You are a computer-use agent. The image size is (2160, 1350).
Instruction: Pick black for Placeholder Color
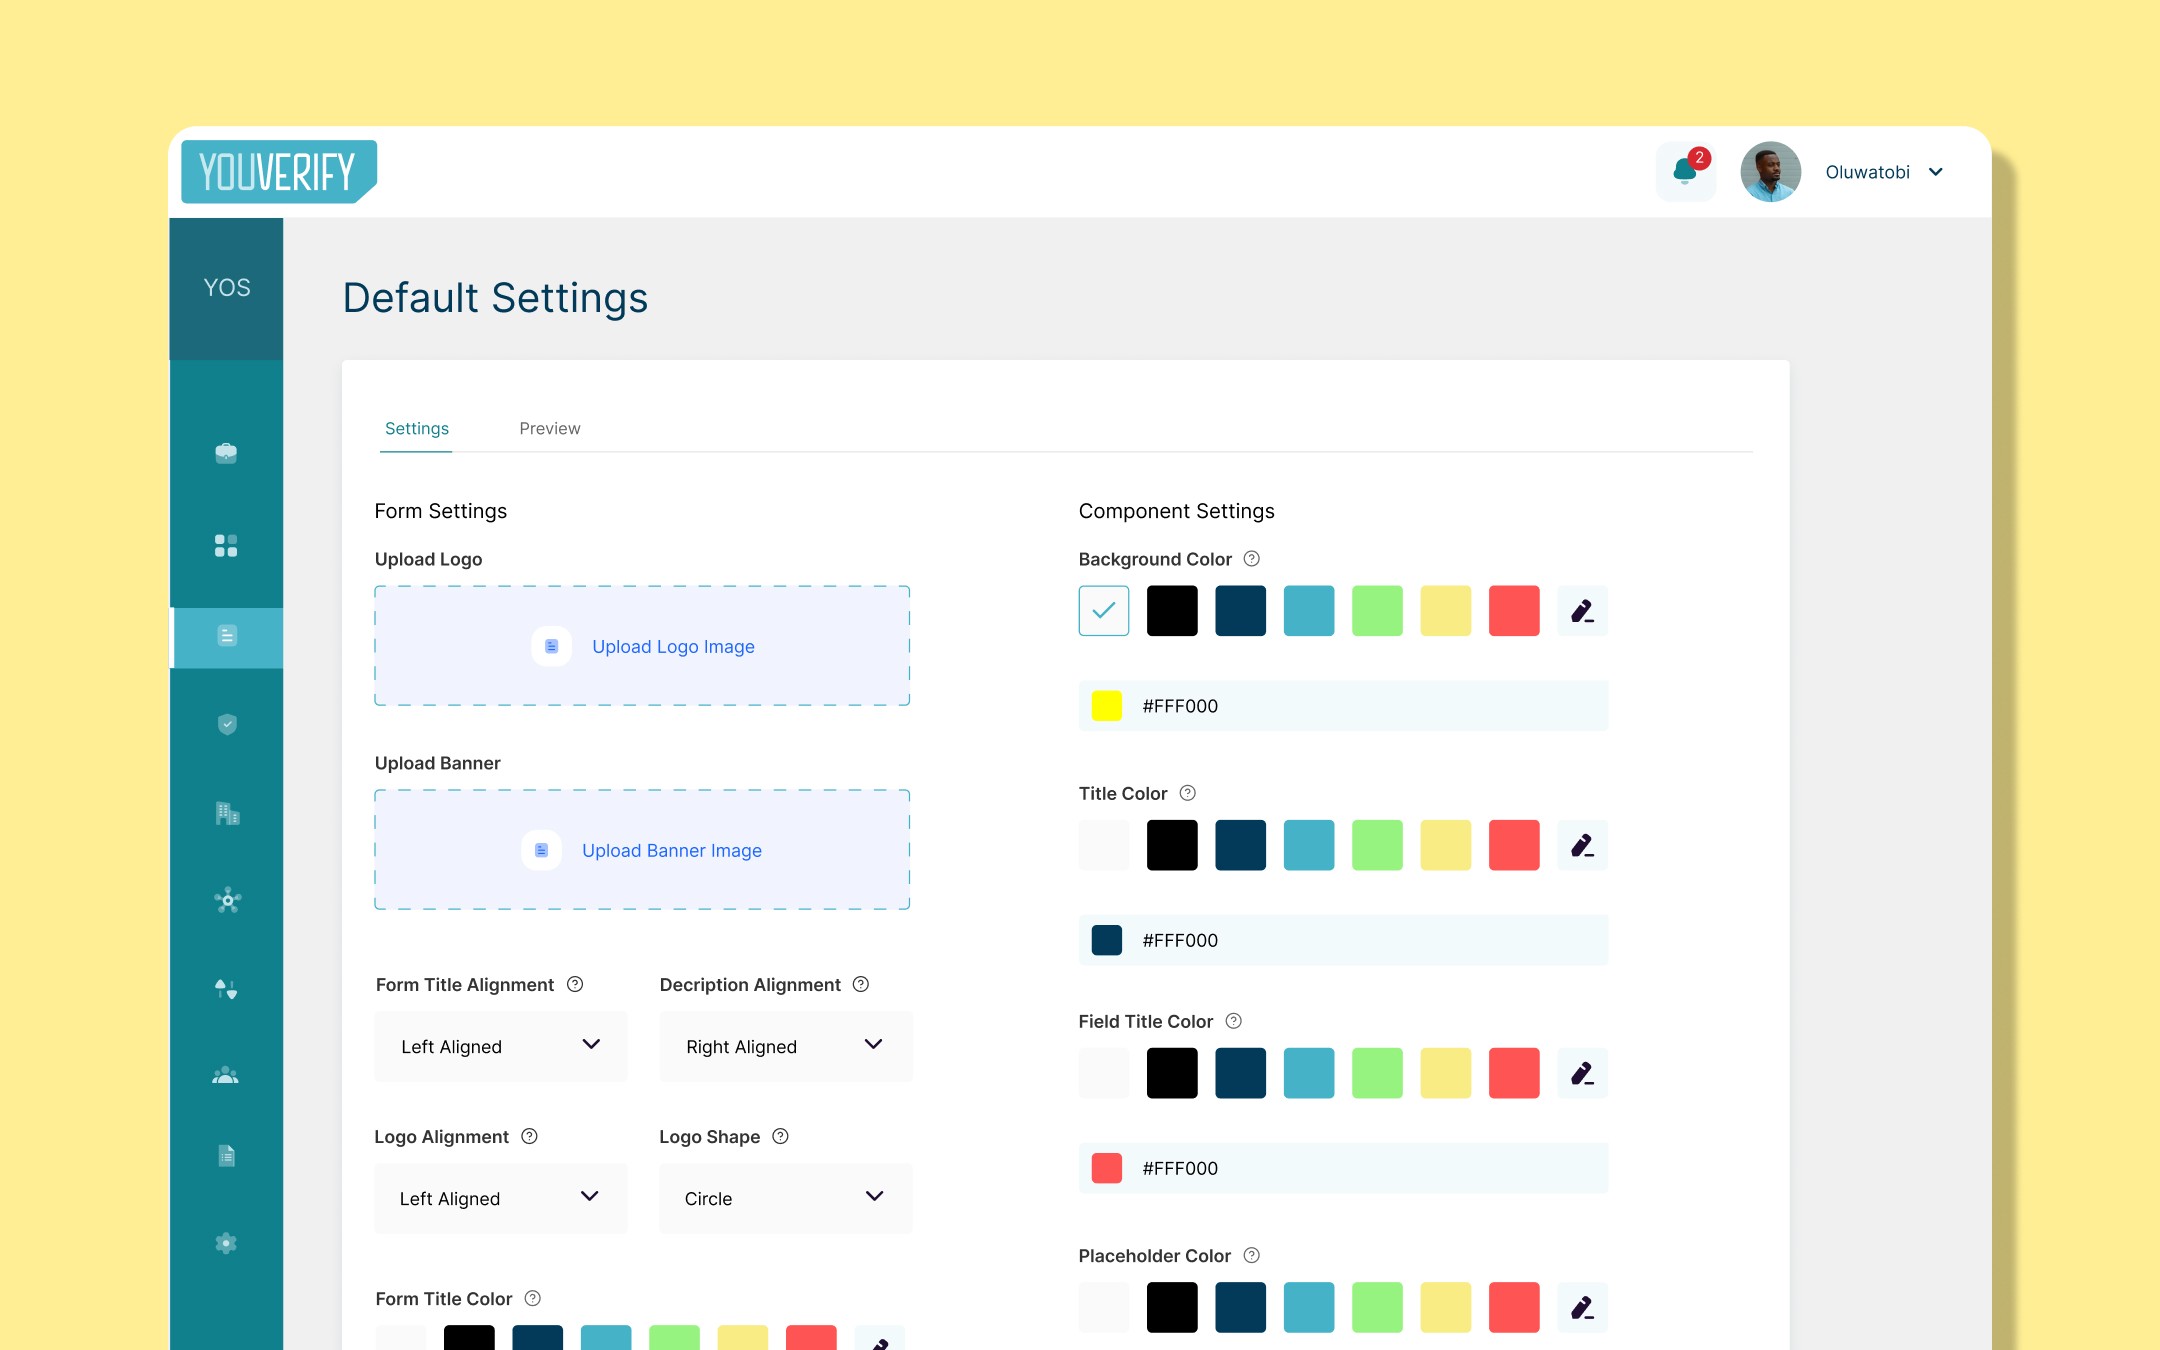tap(1172, 1307)
